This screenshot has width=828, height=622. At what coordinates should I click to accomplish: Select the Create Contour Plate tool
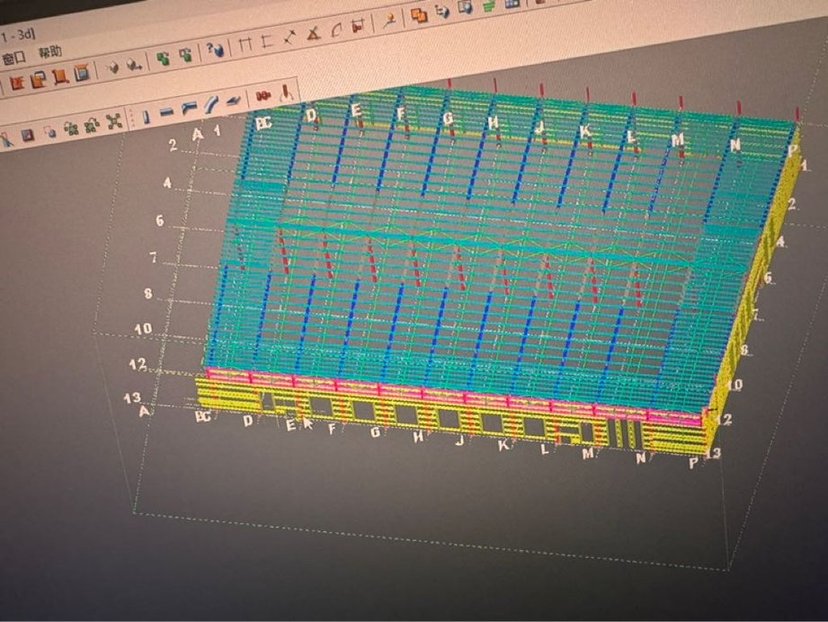pyautogui.click(x=233, y=100)
